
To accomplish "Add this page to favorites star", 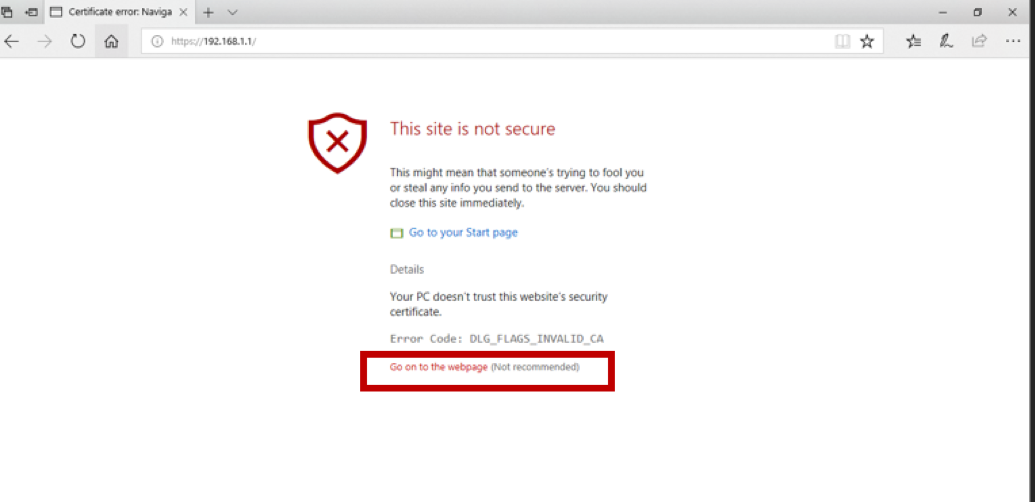I will click(867, 42).
